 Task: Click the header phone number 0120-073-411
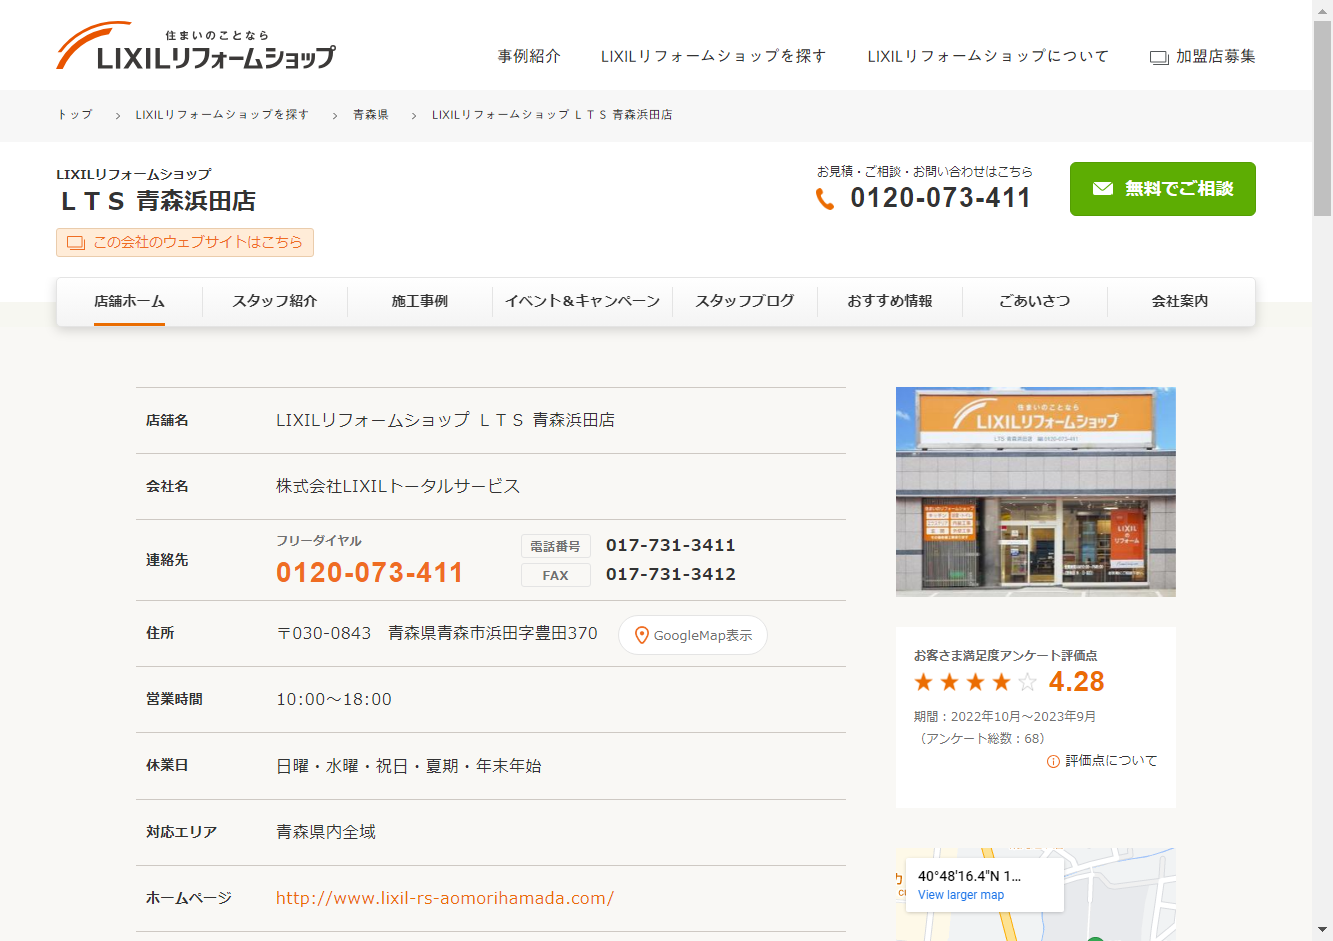(x=941, y=198)
